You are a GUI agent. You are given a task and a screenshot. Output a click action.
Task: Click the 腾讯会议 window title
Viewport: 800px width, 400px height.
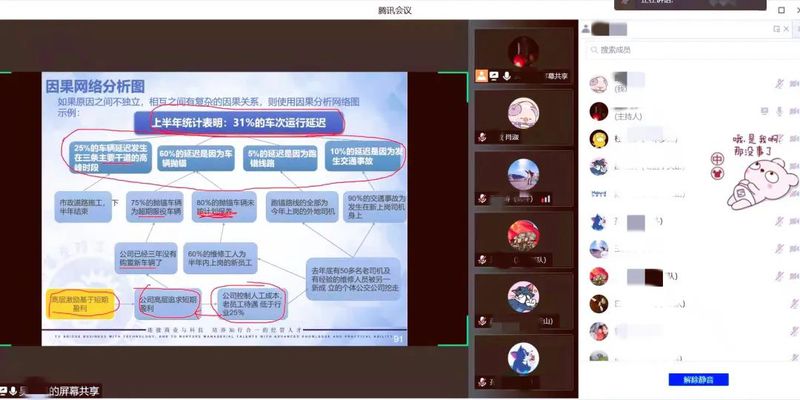coord(398,8)
